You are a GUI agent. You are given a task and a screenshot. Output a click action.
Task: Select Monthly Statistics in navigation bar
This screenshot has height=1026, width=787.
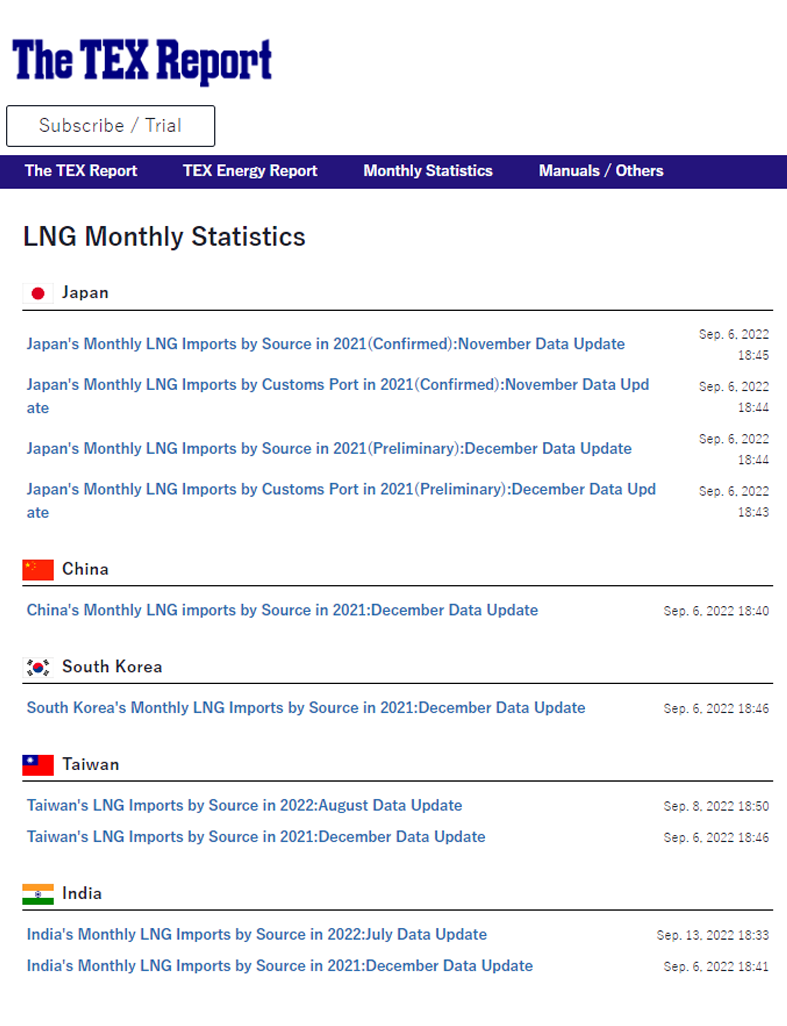pos(428,171)
